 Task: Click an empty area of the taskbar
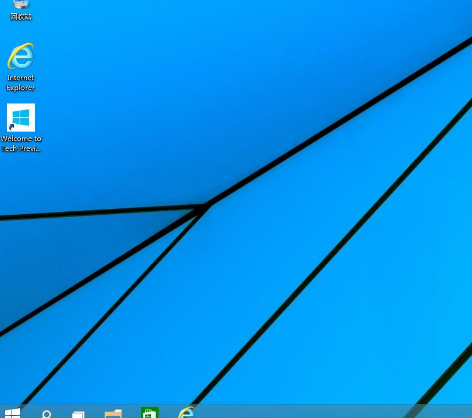(x=300, y=413)
